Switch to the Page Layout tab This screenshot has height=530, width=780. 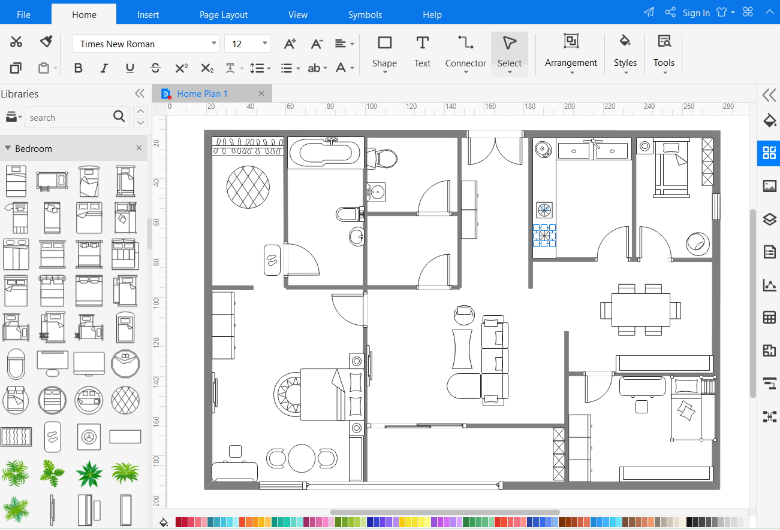coord(223,14)
